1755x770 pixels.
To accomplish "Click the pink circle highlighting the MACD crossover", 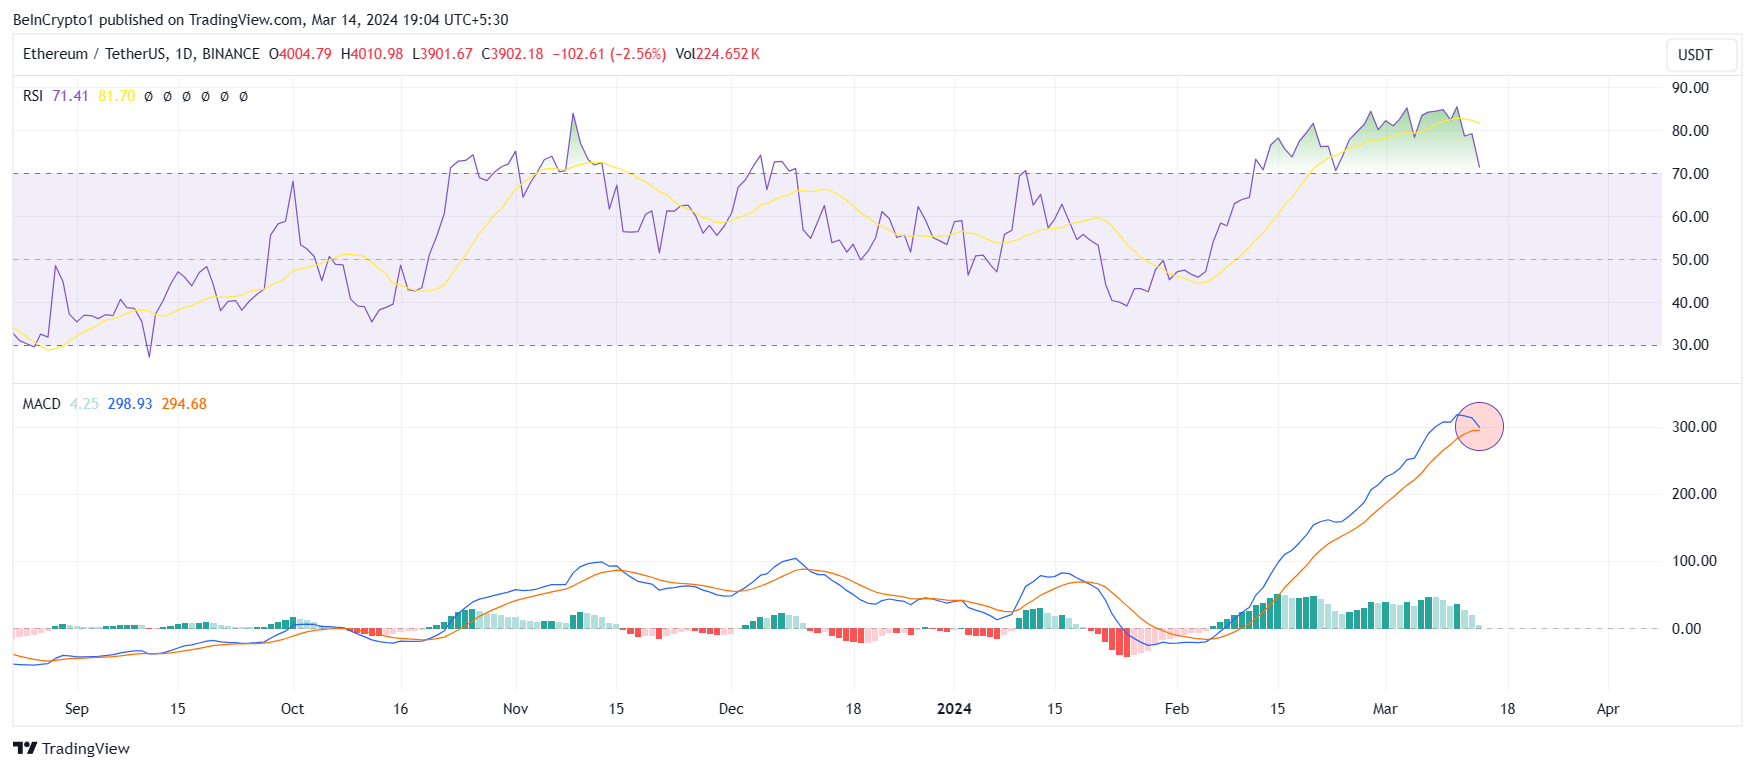I will click(1479, 426).
